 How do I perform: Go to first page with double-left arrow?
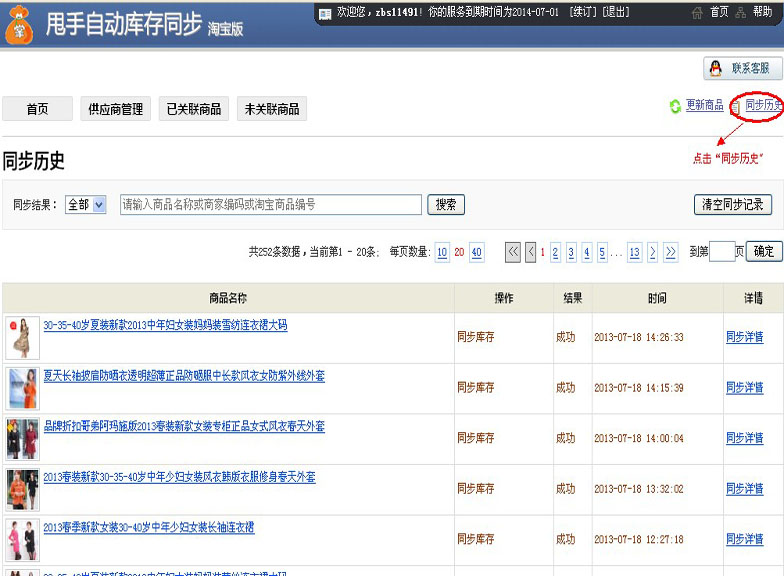click(513, 252)
